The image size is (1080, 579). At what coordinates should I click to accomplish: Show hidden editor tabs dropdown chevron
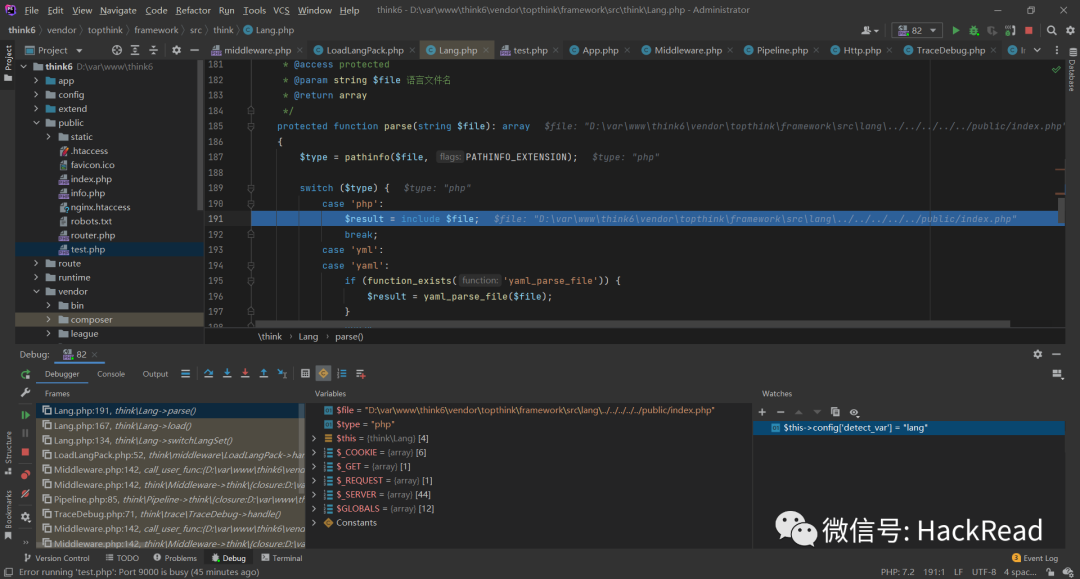tap(1037, 50)
